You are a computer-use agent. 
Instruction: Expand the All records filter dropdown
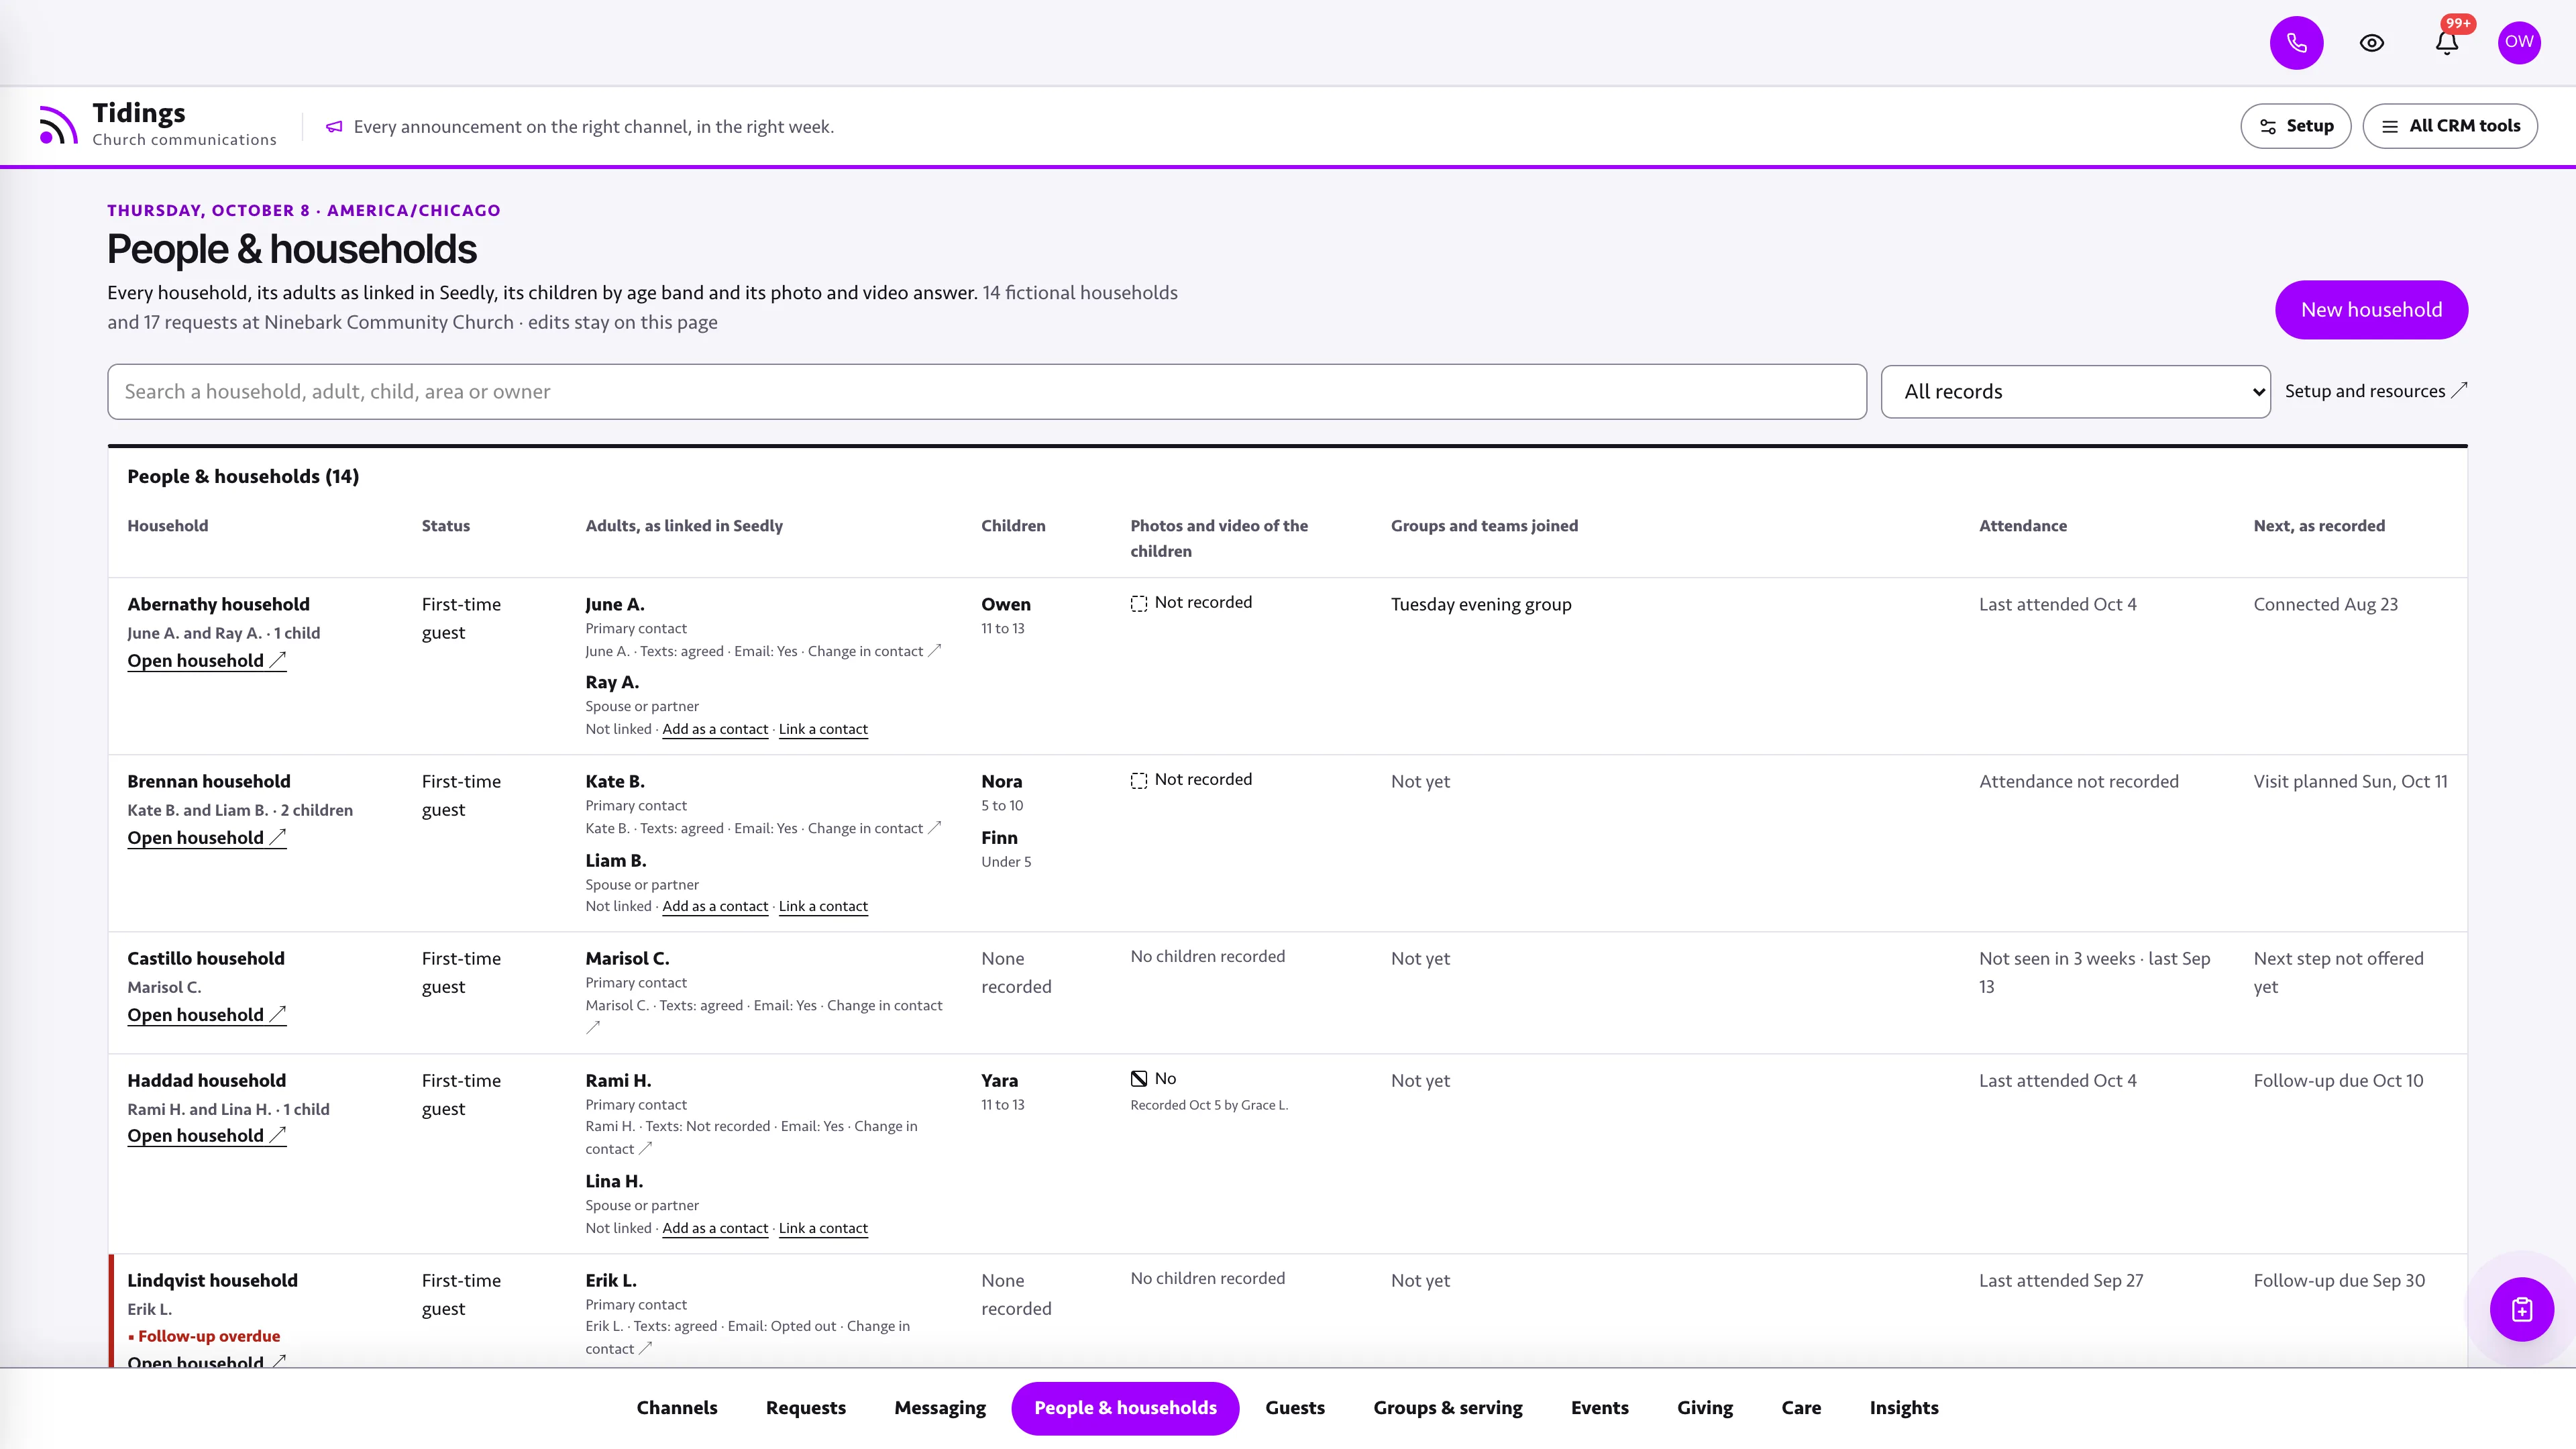pos(2075,392)
